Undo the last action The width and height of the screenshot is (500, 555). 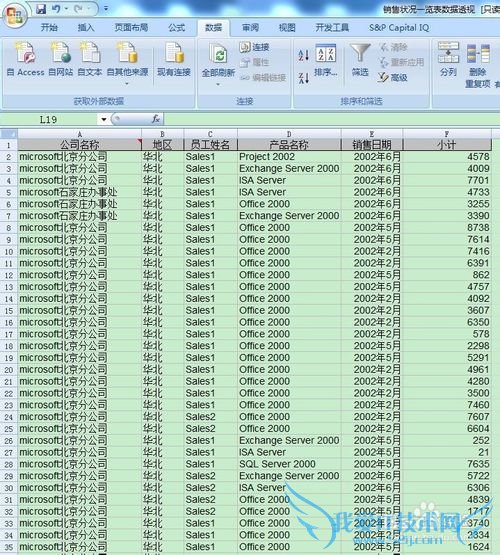click(x=56, y=9)
